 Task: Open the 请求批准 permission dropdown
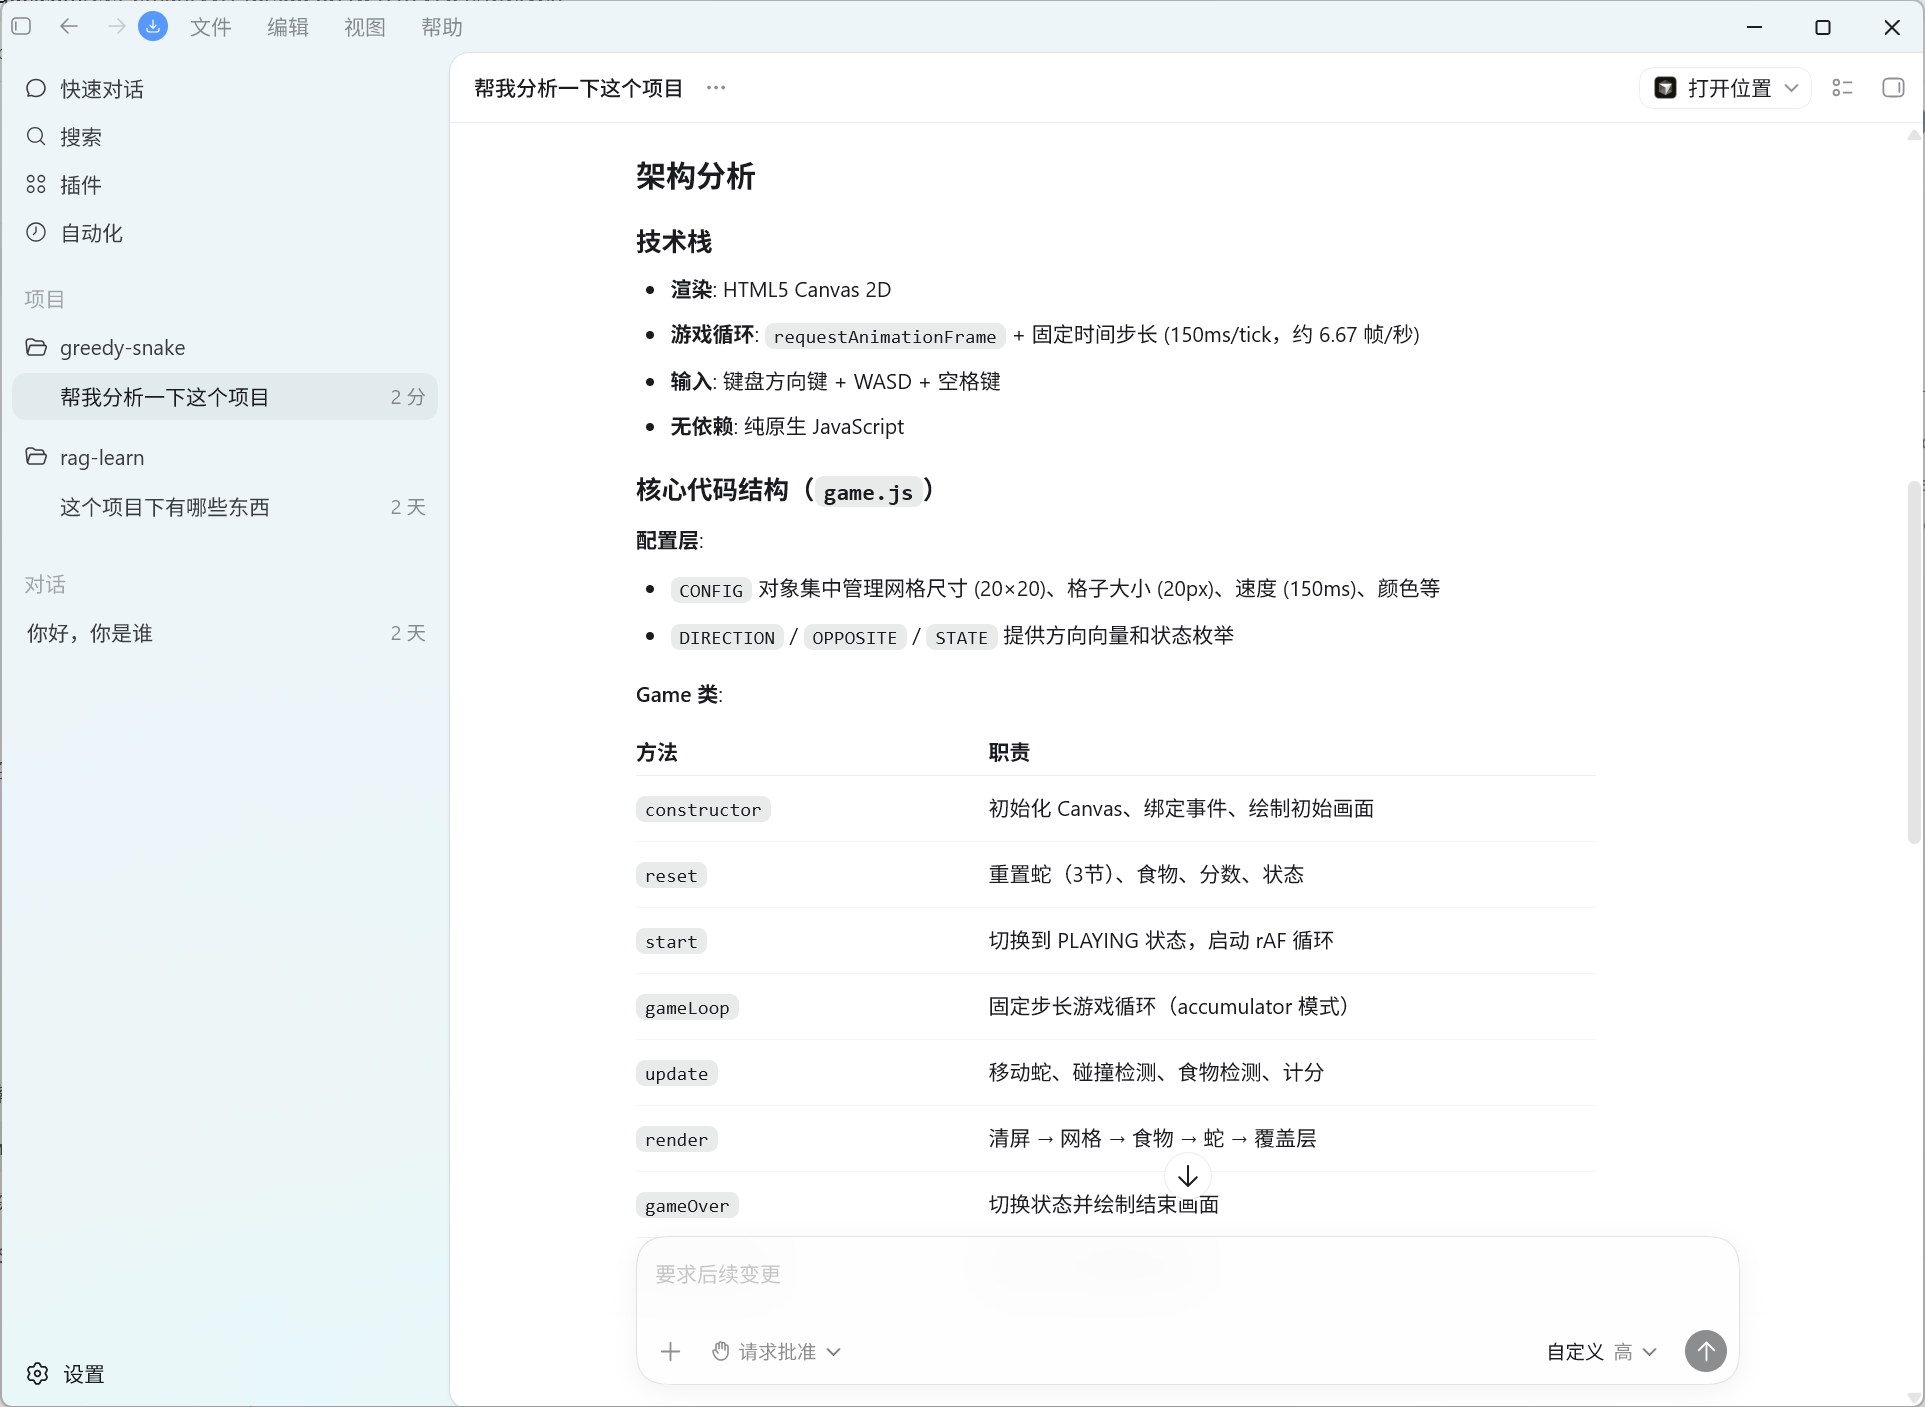[777, 1352]
